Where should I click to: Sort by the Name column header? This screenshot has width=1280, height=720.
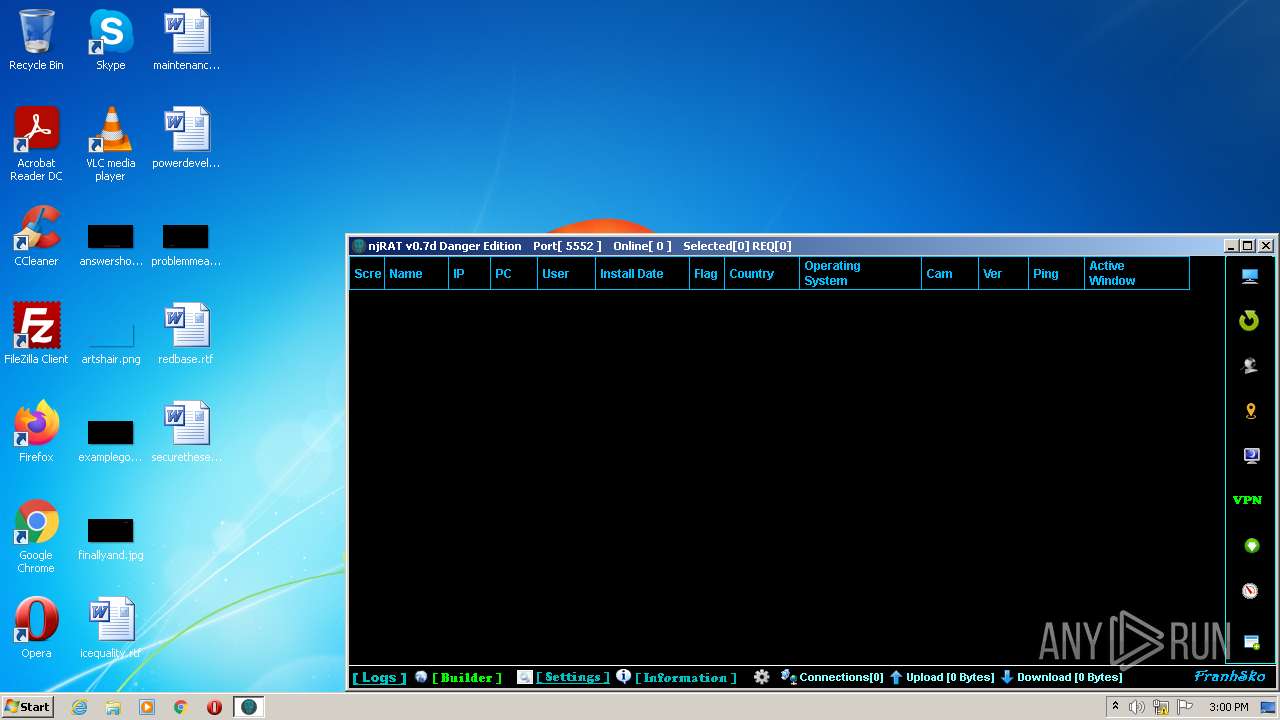[416, 273]
